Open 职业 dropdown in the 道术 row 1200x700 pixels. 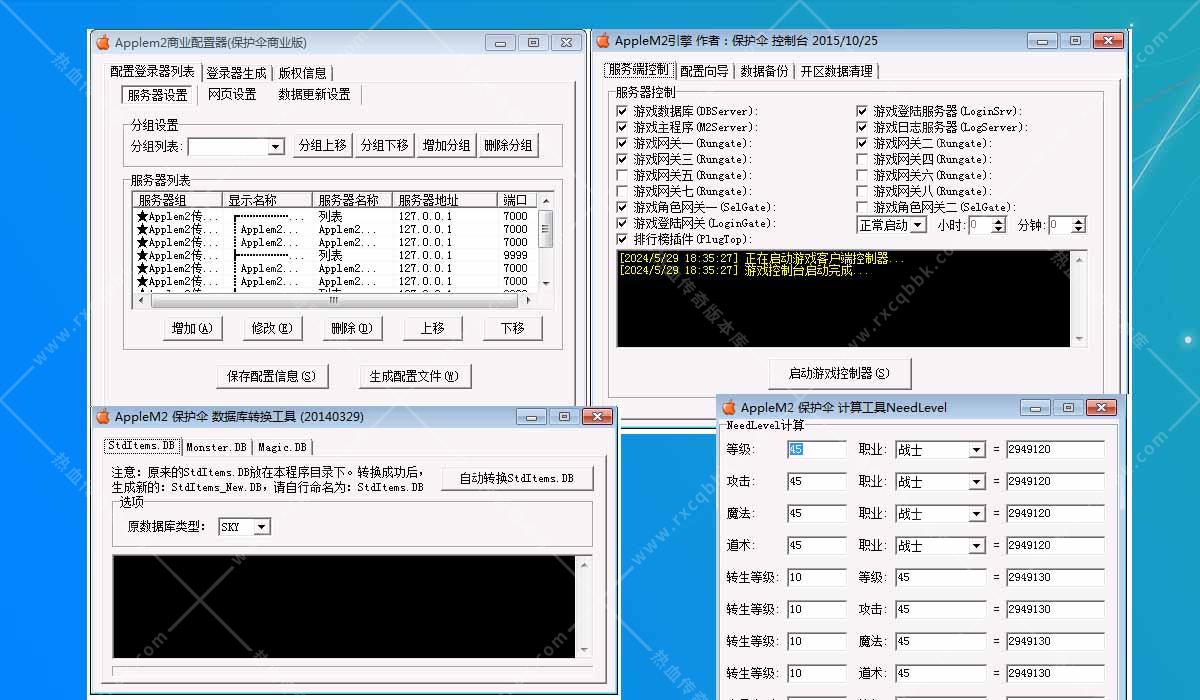(977, 546)
